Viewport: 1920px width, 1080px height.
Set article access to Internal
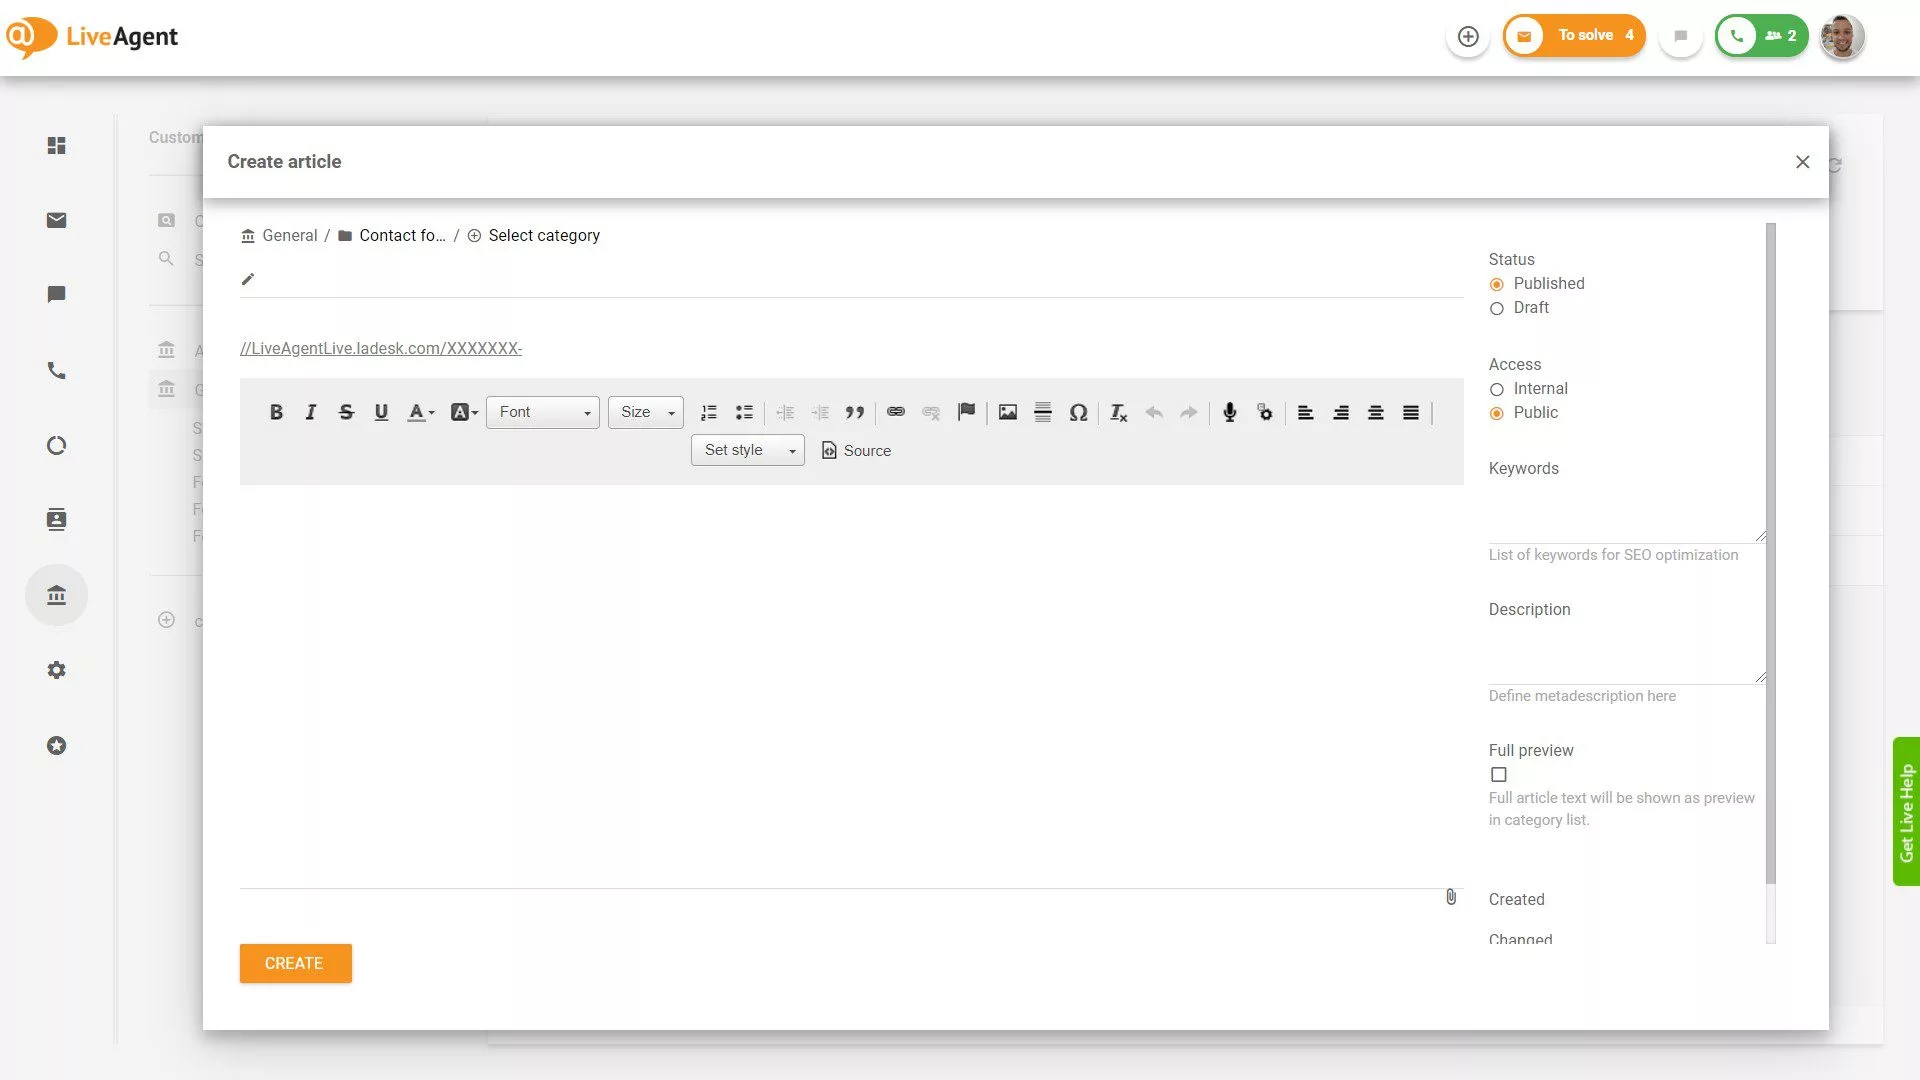pos(1496,390)
